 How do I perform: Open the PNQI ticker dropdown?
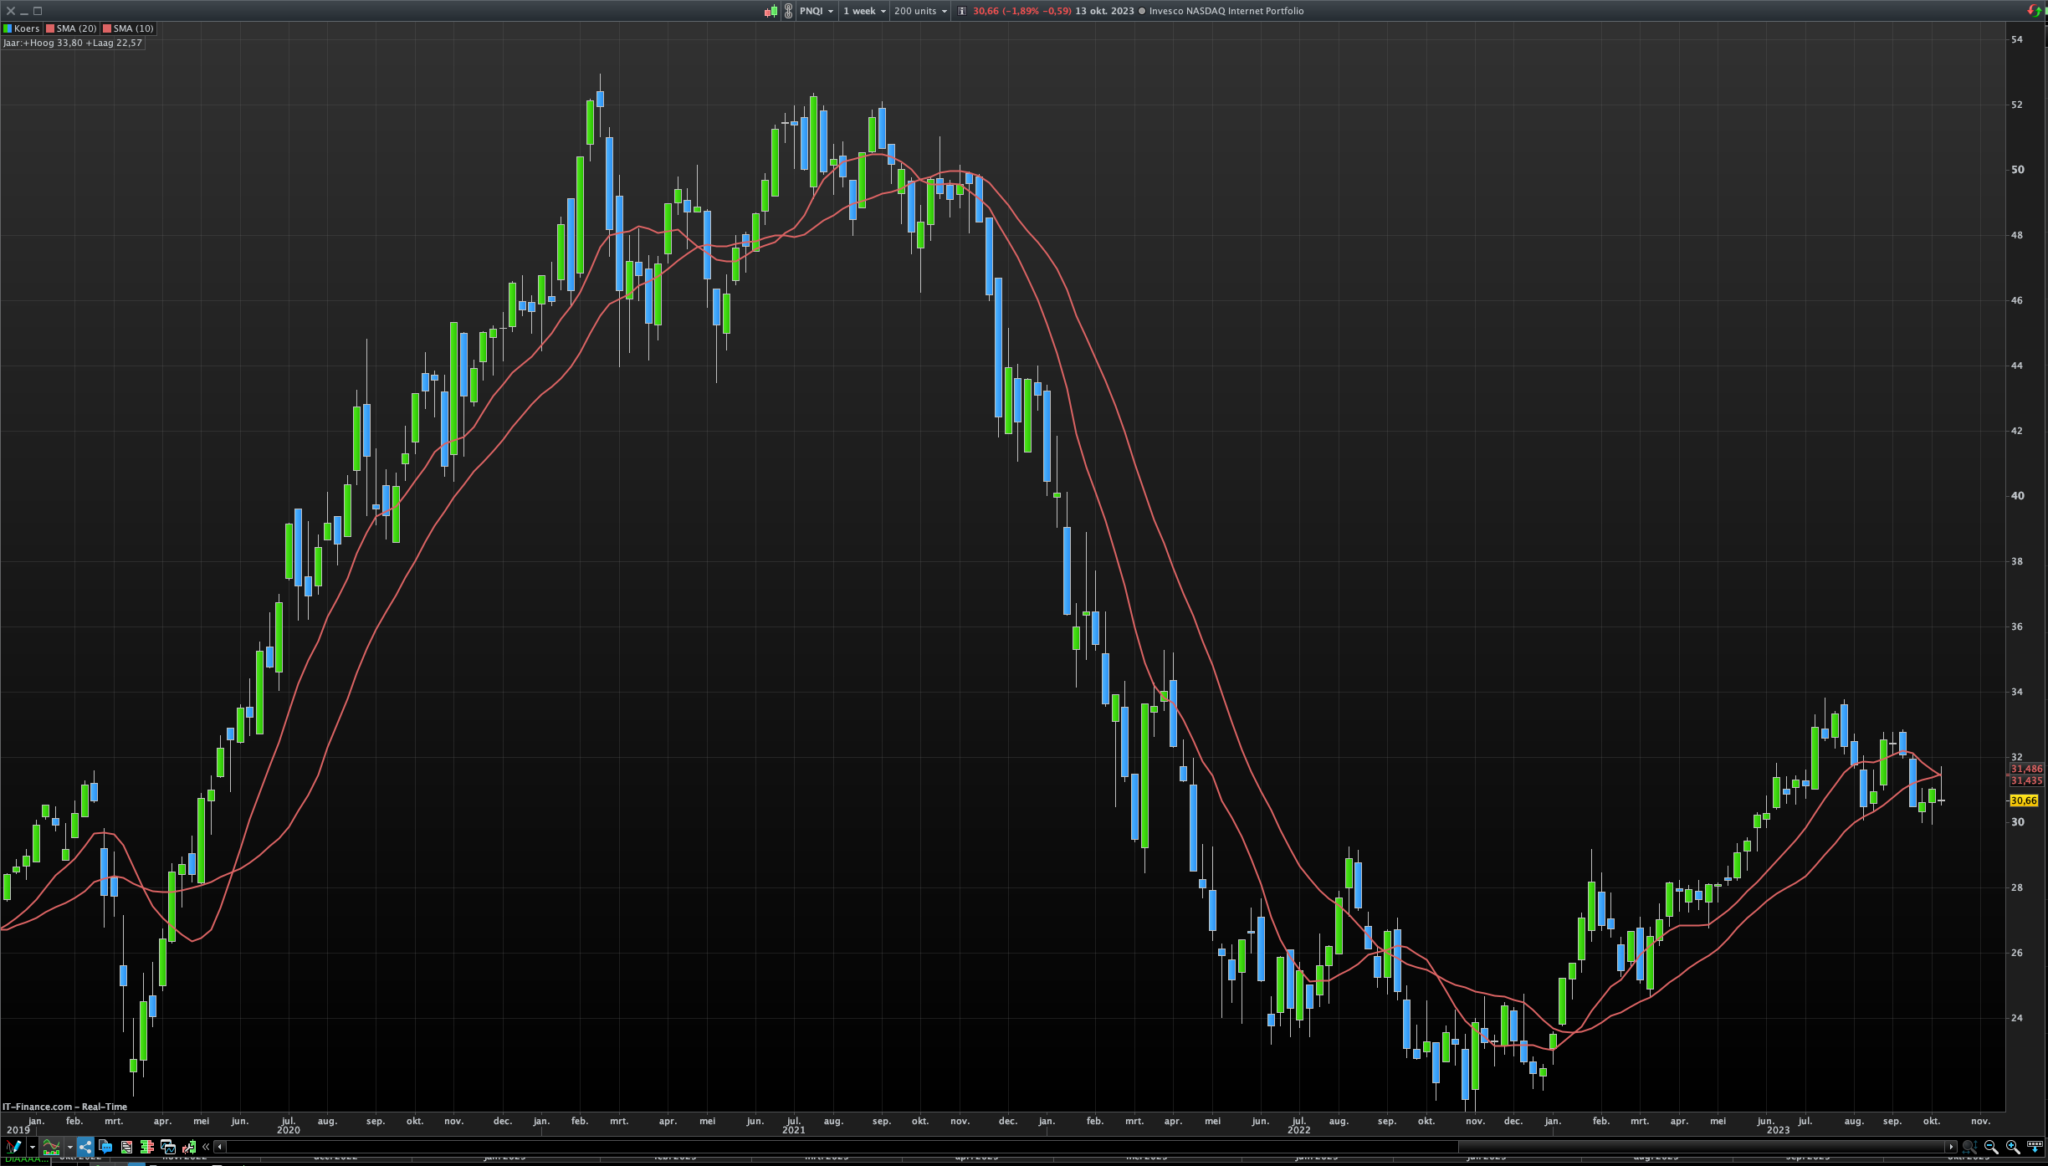point(816,11)
